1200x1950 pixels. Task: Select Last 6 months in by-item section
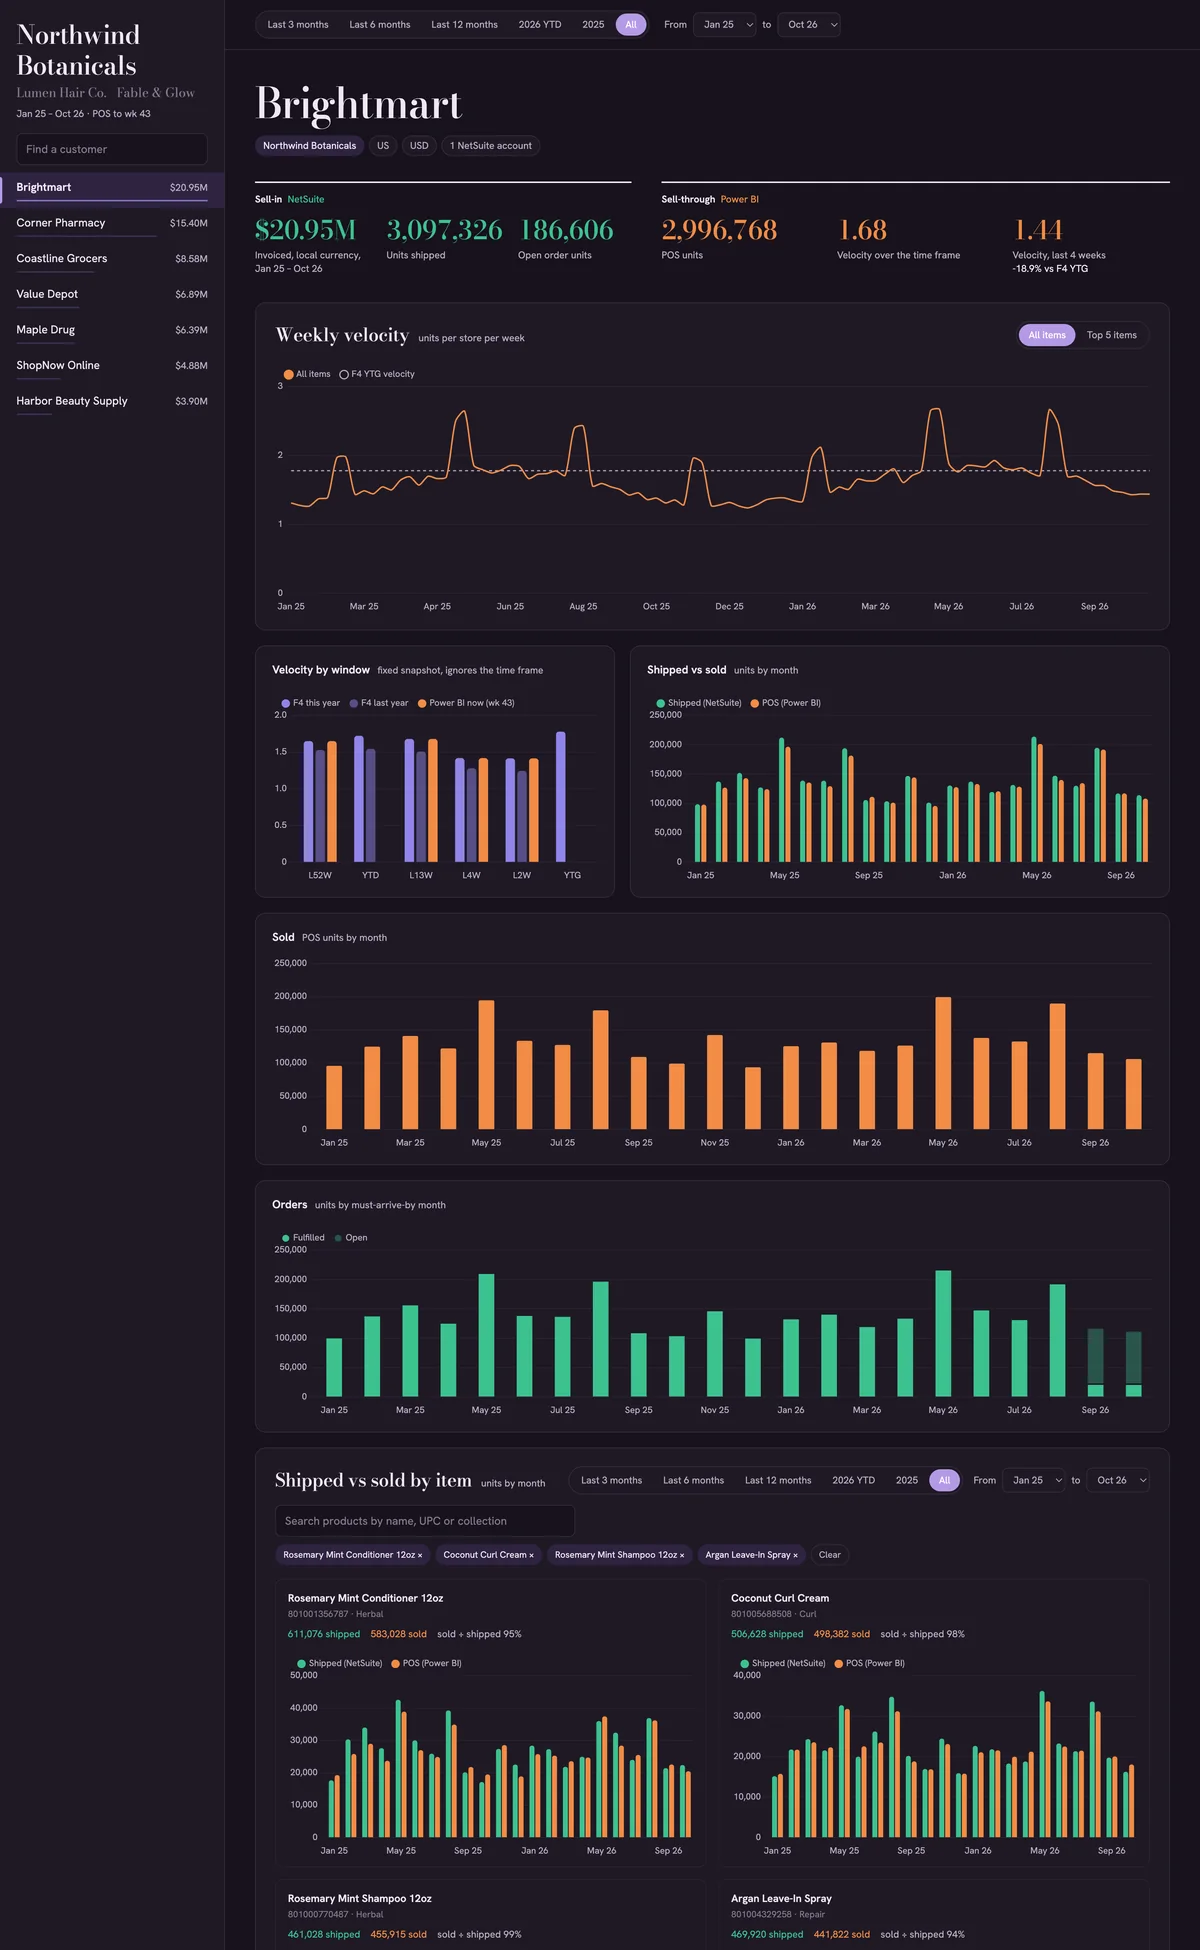(693, 1481)
